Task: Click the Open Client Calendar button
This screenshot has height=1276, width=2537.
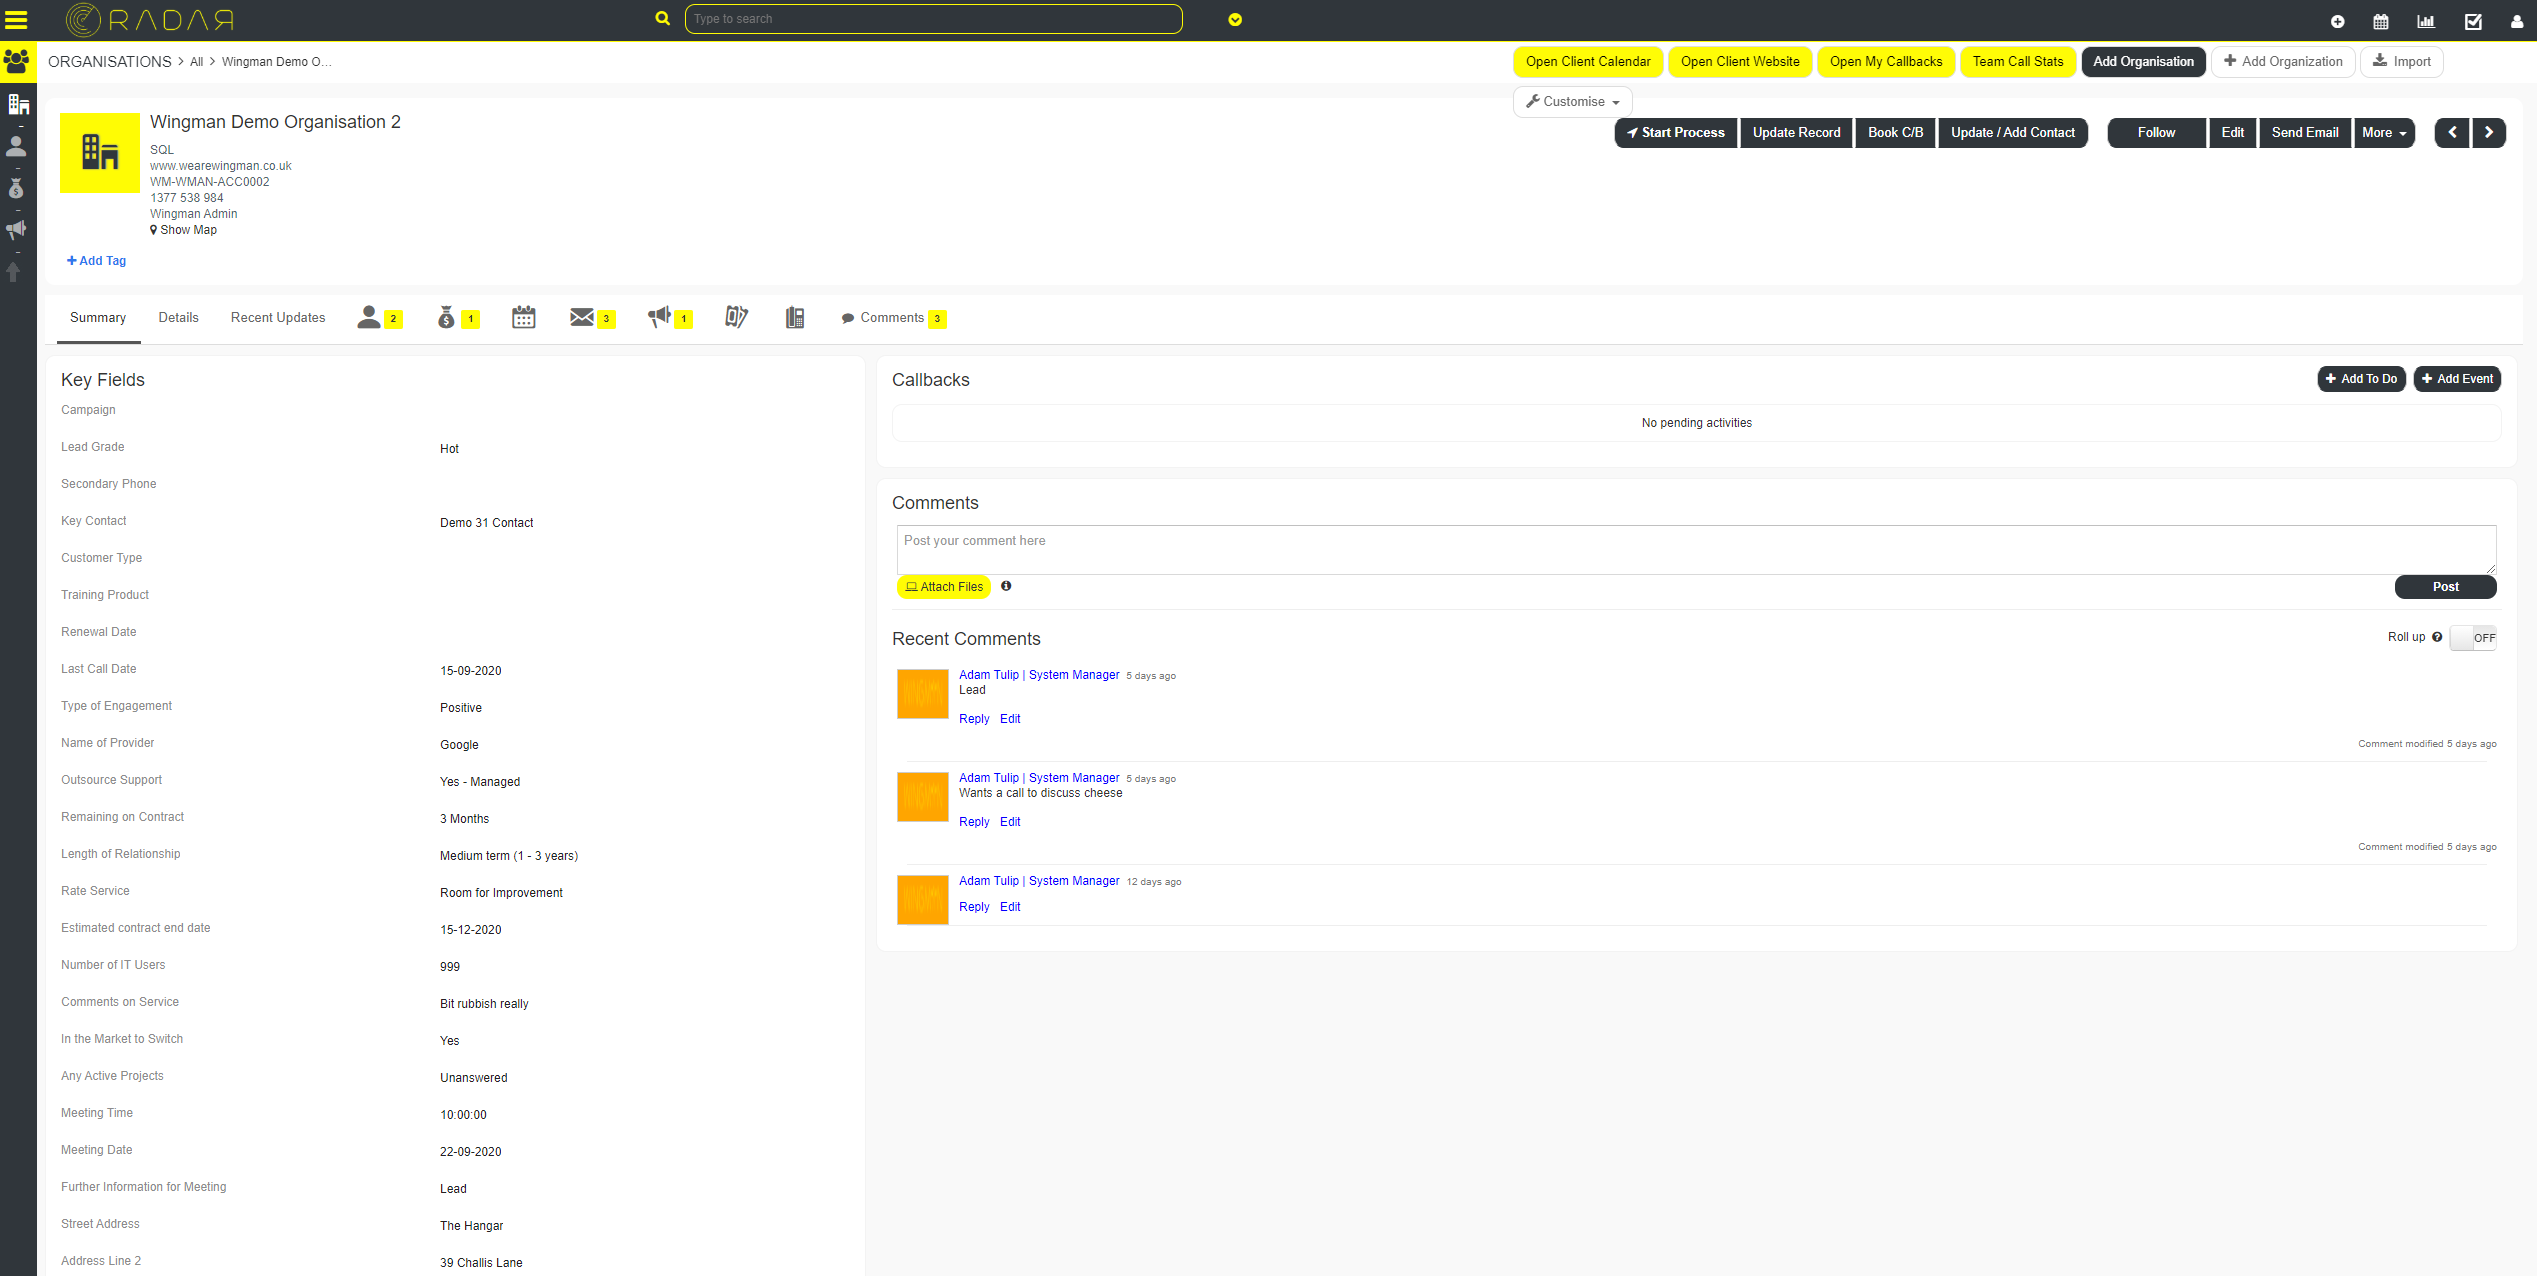Action: click(1588, 61)
